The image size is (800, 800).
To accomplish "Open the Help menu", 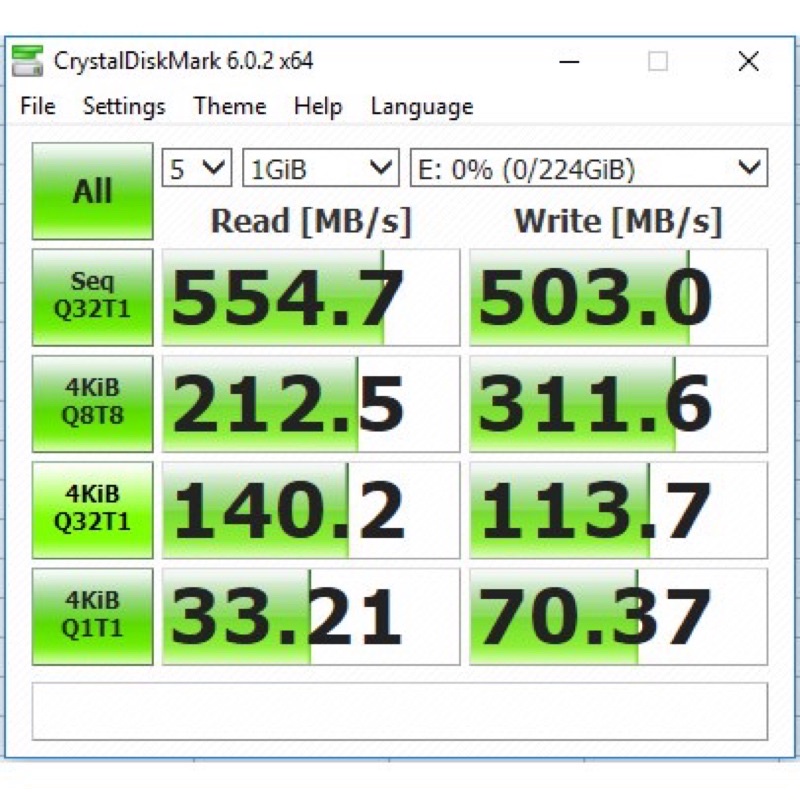I will tap(317, 106).
